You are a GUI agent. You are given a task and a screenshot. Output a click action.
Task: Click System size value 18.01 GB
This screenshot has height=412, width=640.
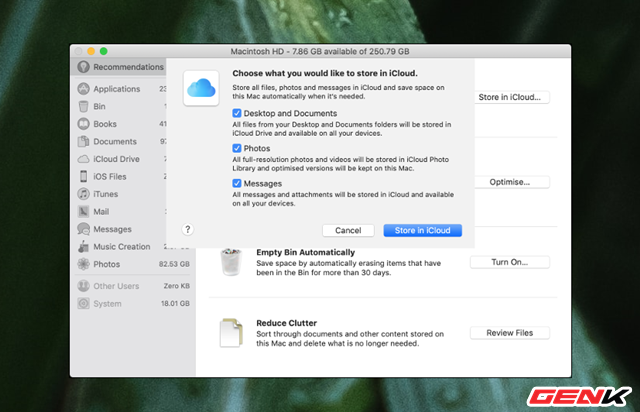click(x=175, y=303)
